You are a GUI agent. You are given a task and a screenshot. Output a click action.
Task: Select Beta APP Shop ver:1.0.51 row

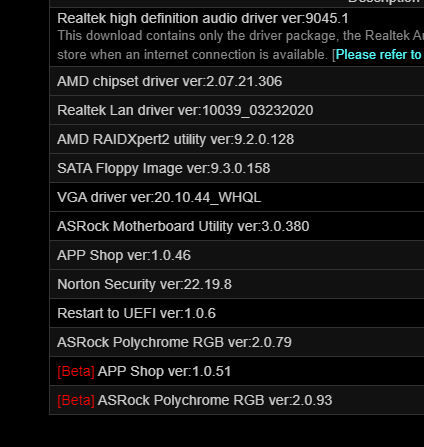pos(237,371)
